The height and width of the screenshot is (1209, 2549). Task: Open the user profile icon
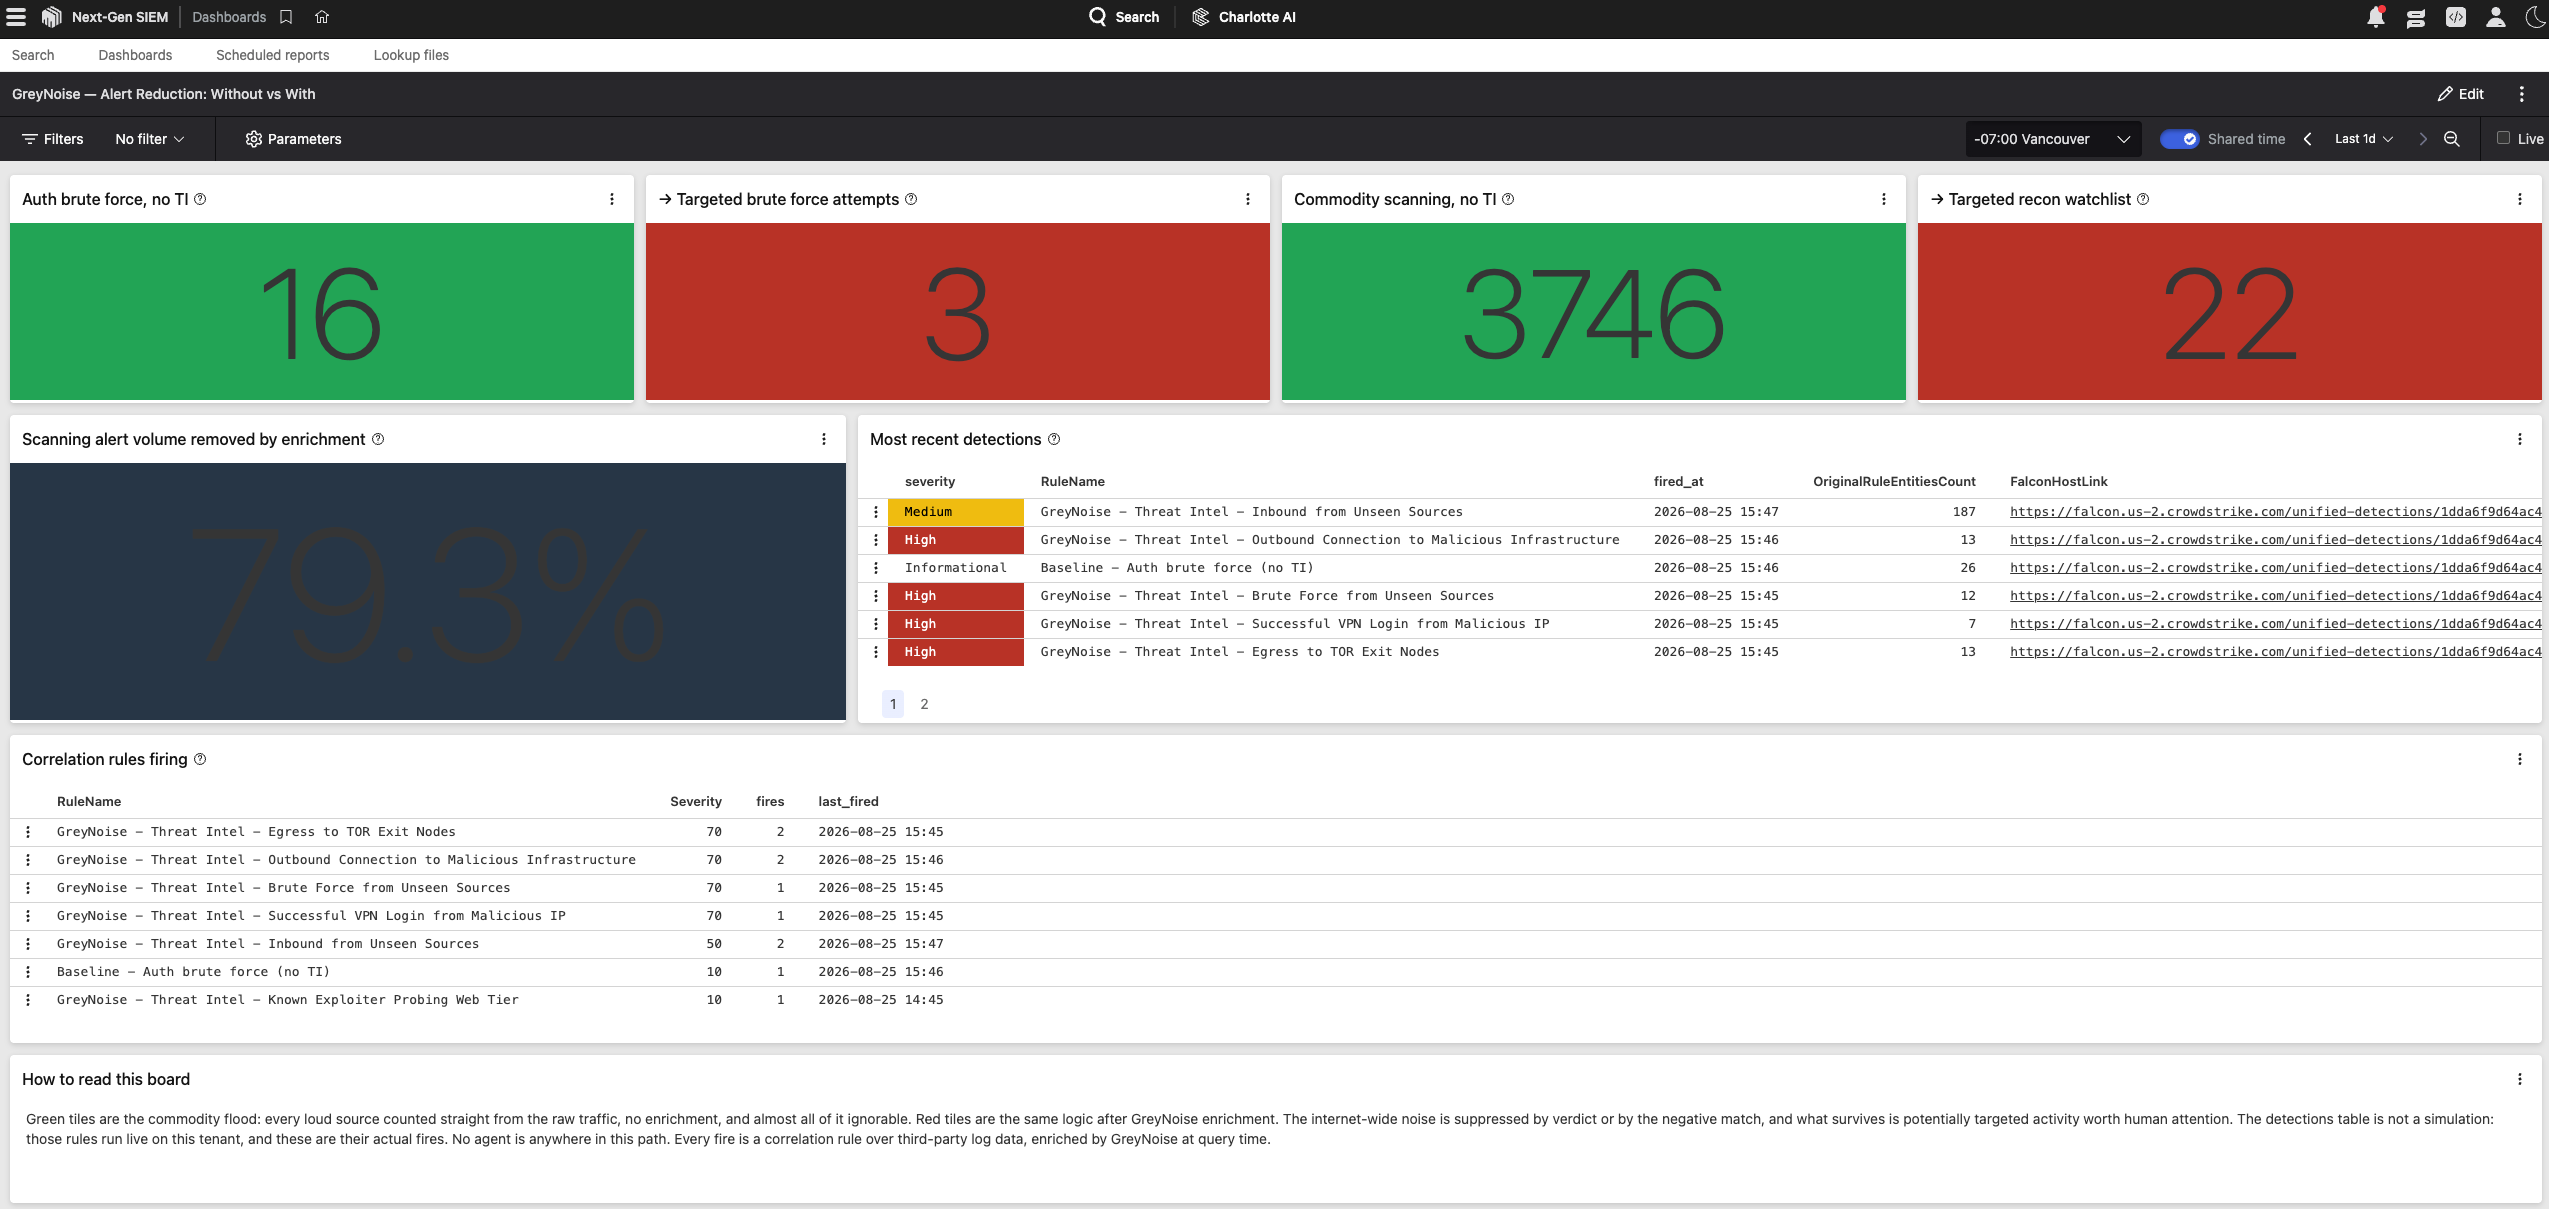[x=2496, y=17]
